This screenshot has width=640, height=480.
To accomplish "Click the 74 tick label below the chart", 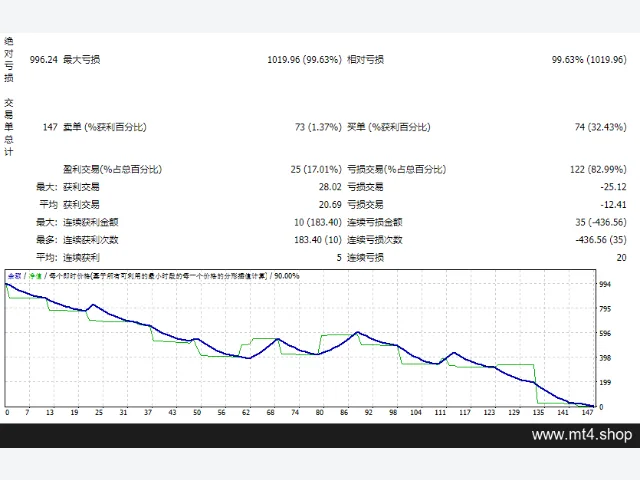I will tap(295, 412).
